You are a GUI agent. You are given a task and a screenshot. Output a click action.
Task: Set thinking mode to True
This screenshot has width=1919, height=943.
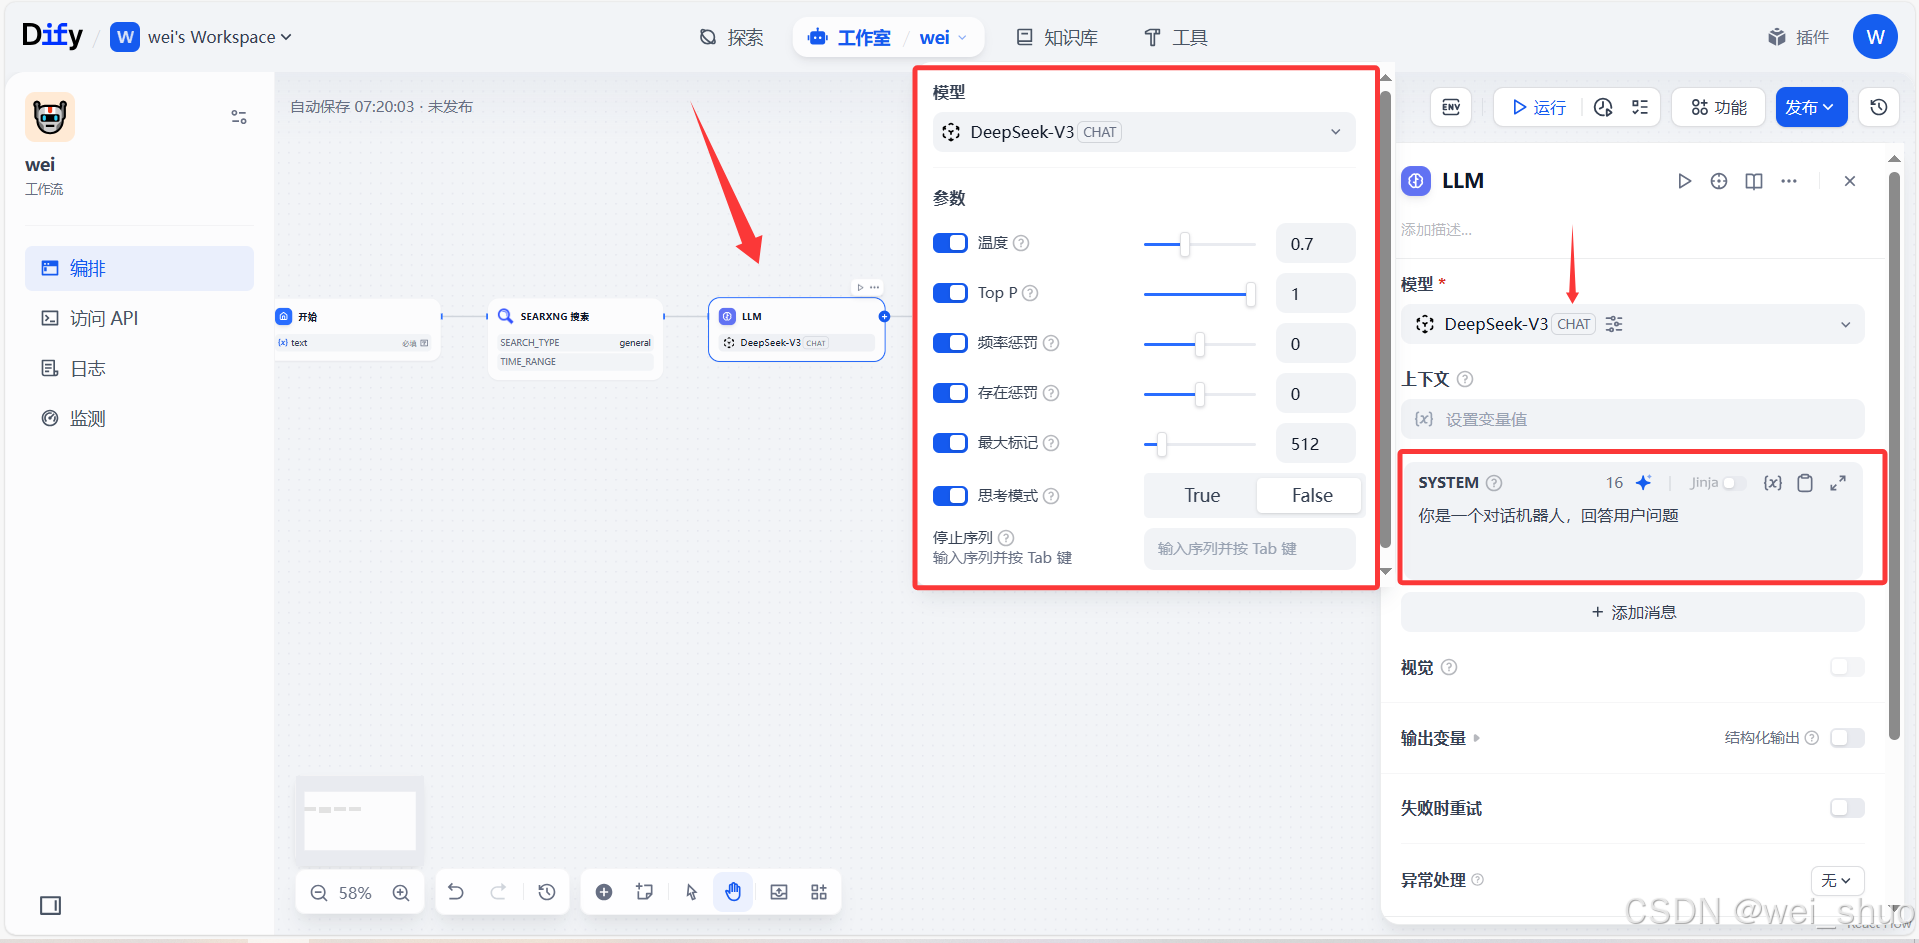click(x=1202, y=496)
